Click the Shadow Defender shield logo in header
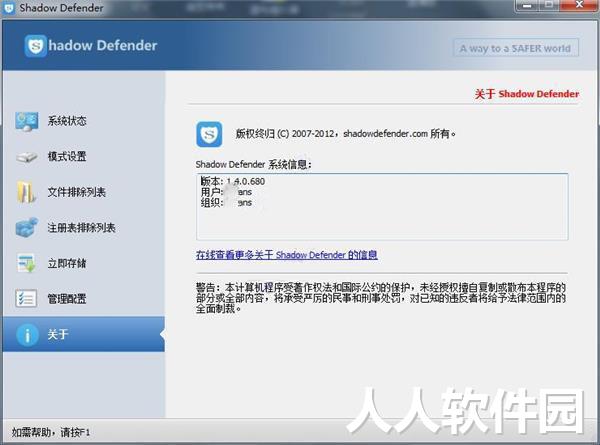The height and width of the screenshot is (445, 600). [x=36, y=46]
